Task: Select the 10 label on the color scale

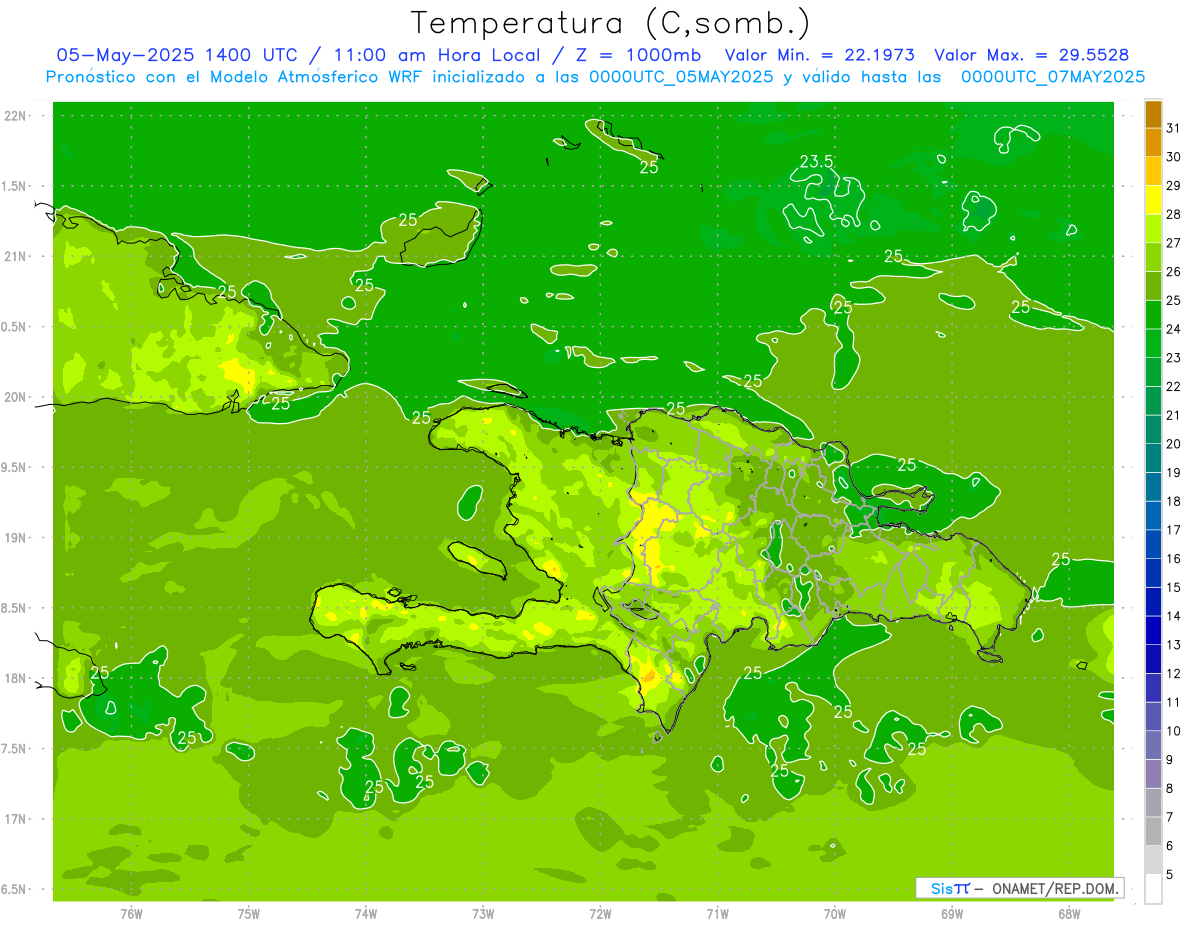Action: [1174, 731]
